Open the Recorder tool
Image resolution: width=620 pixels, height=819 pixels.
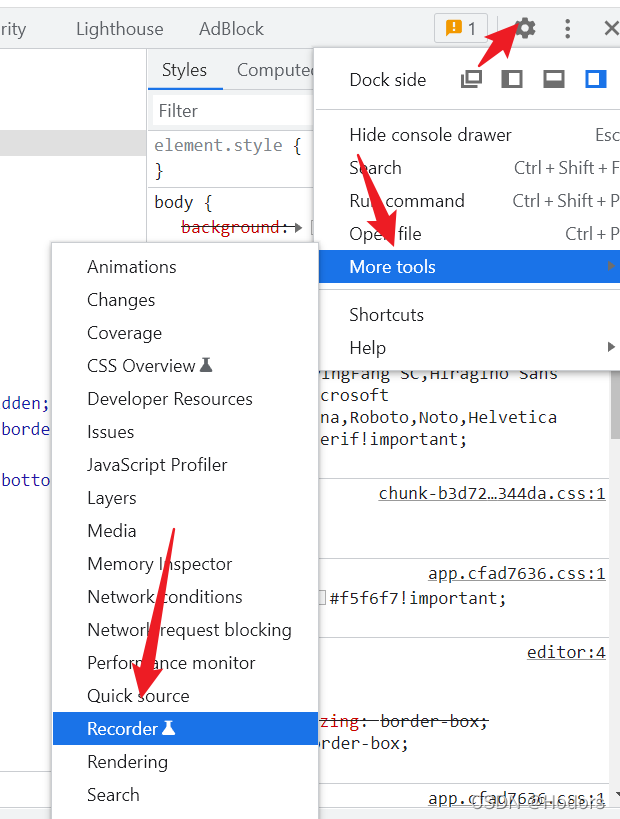point(185,728)
